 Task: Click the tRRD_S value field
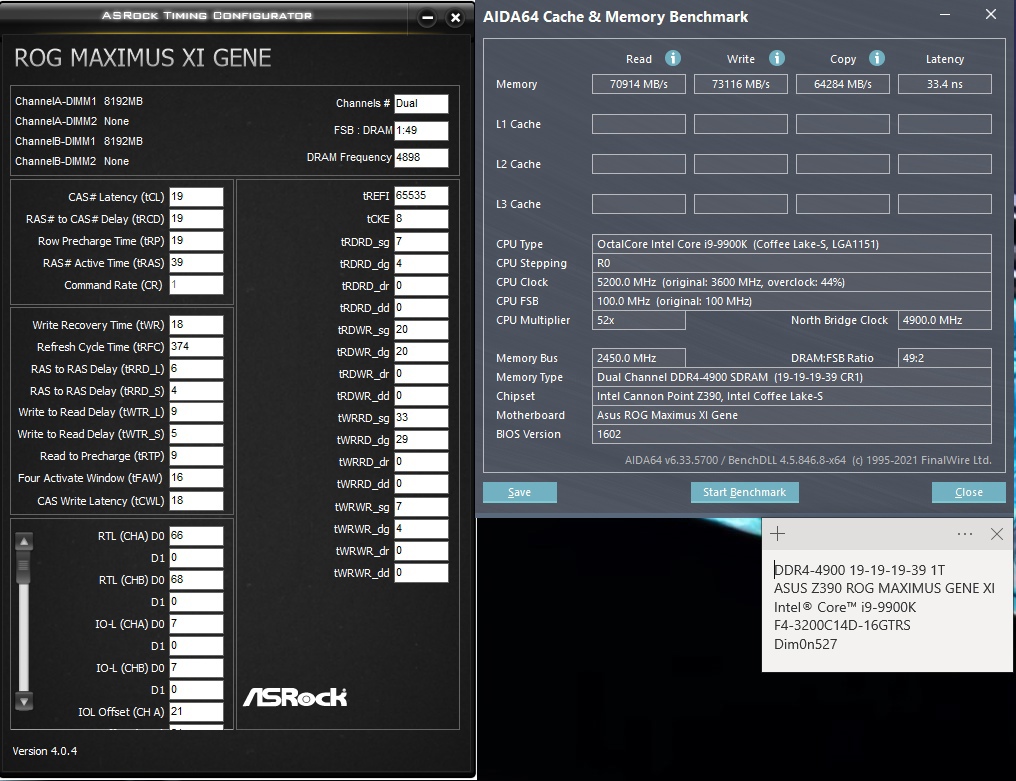coord(196,391)
